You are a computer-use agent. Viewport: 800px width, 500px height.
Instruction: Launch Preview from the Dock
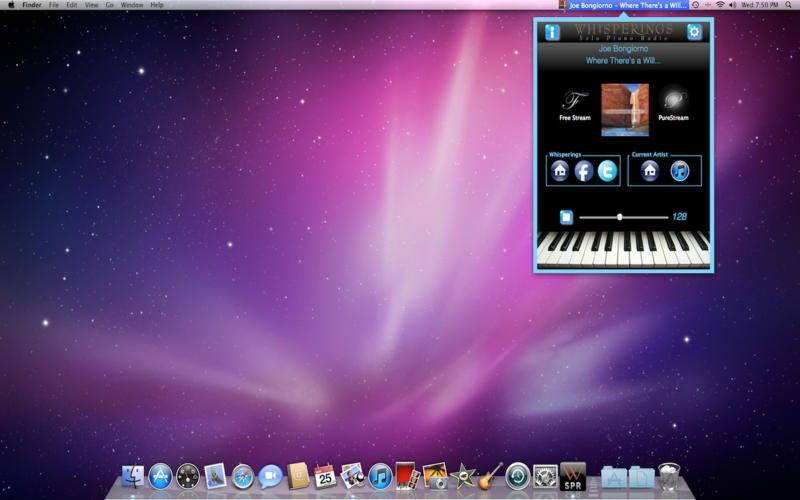[x=353, y=477]
